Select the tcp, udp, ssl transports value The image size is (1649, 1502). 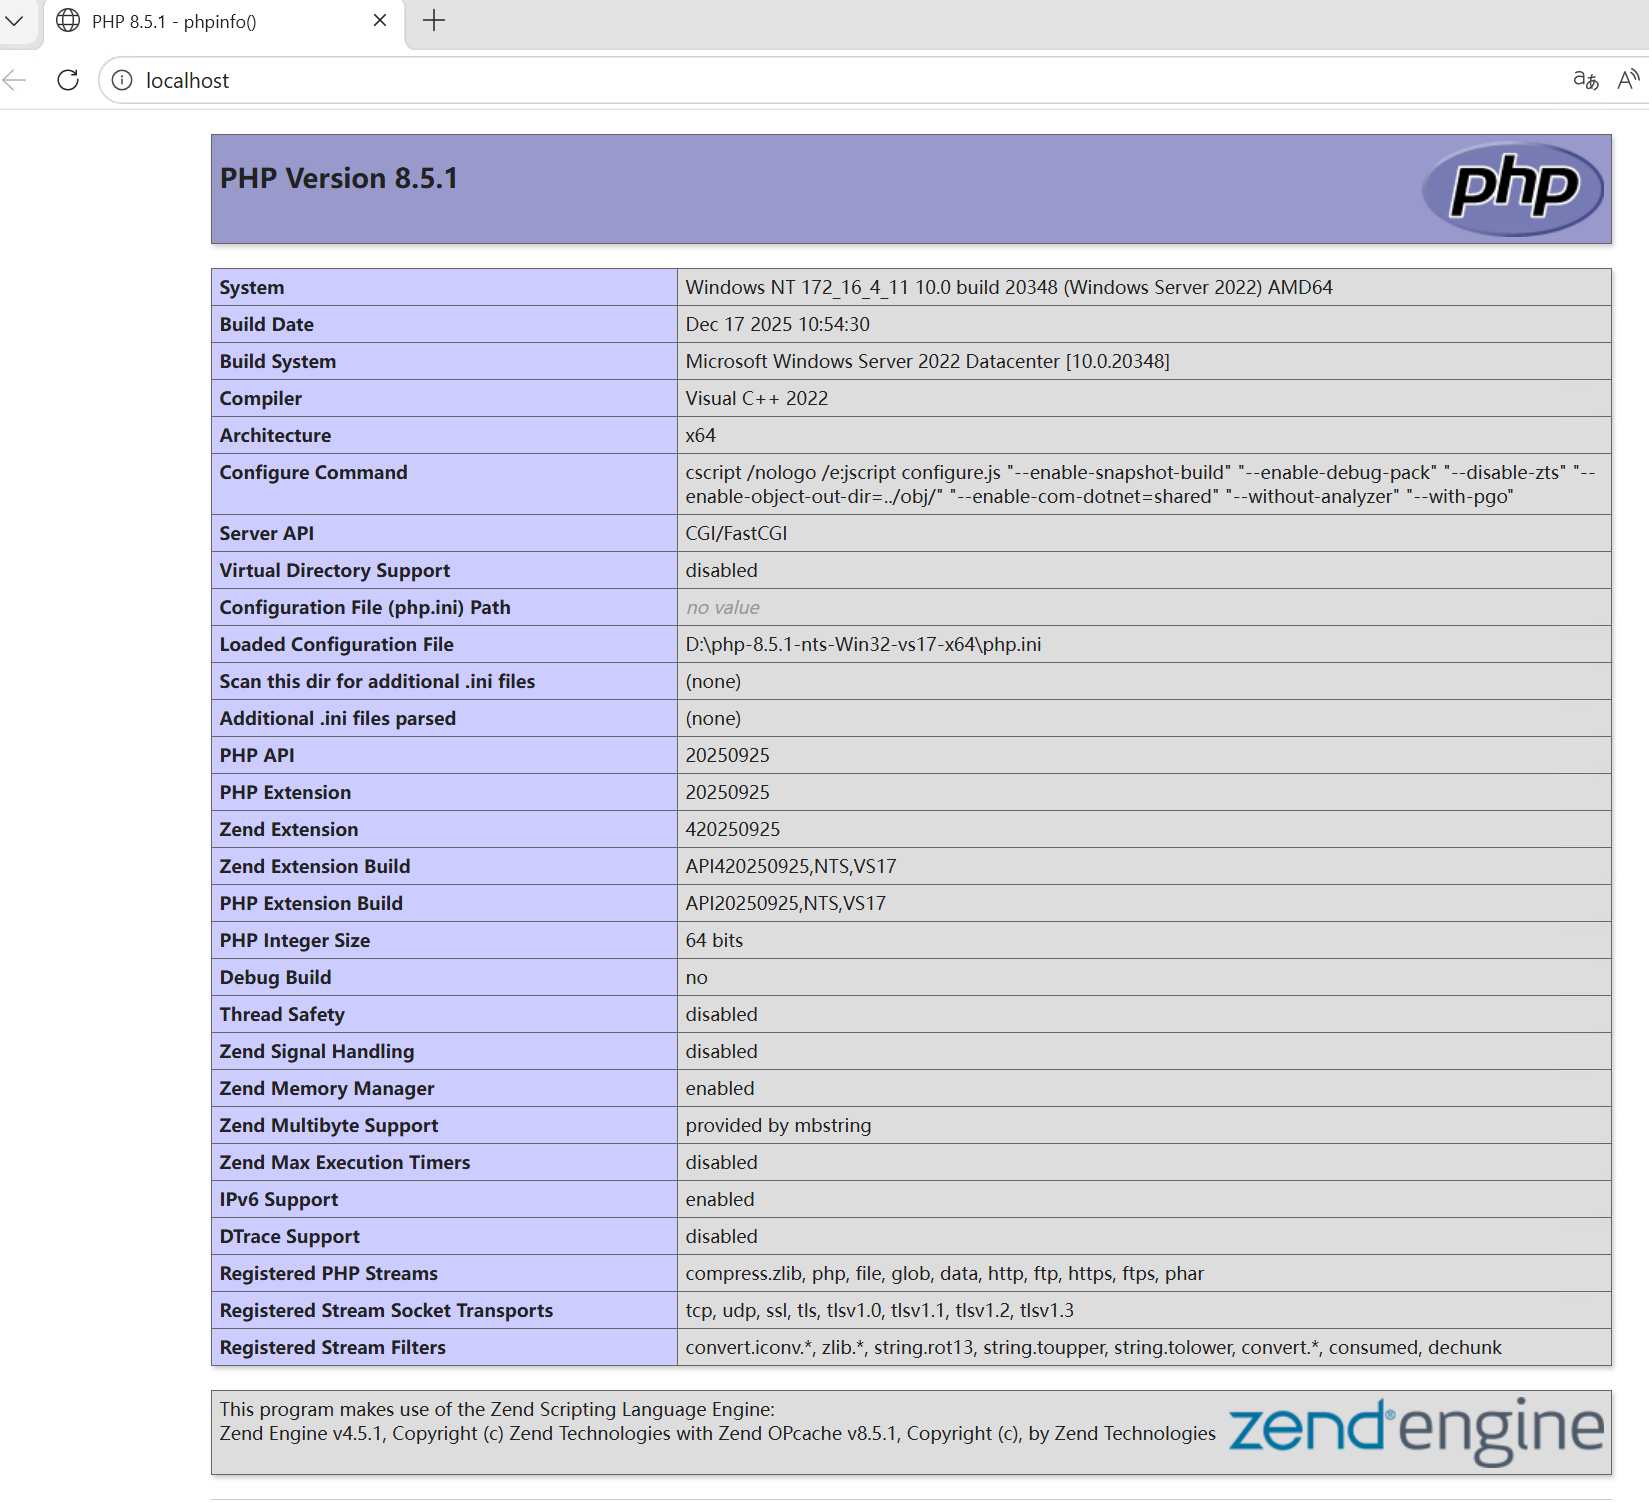click(x=880, y=1311)
